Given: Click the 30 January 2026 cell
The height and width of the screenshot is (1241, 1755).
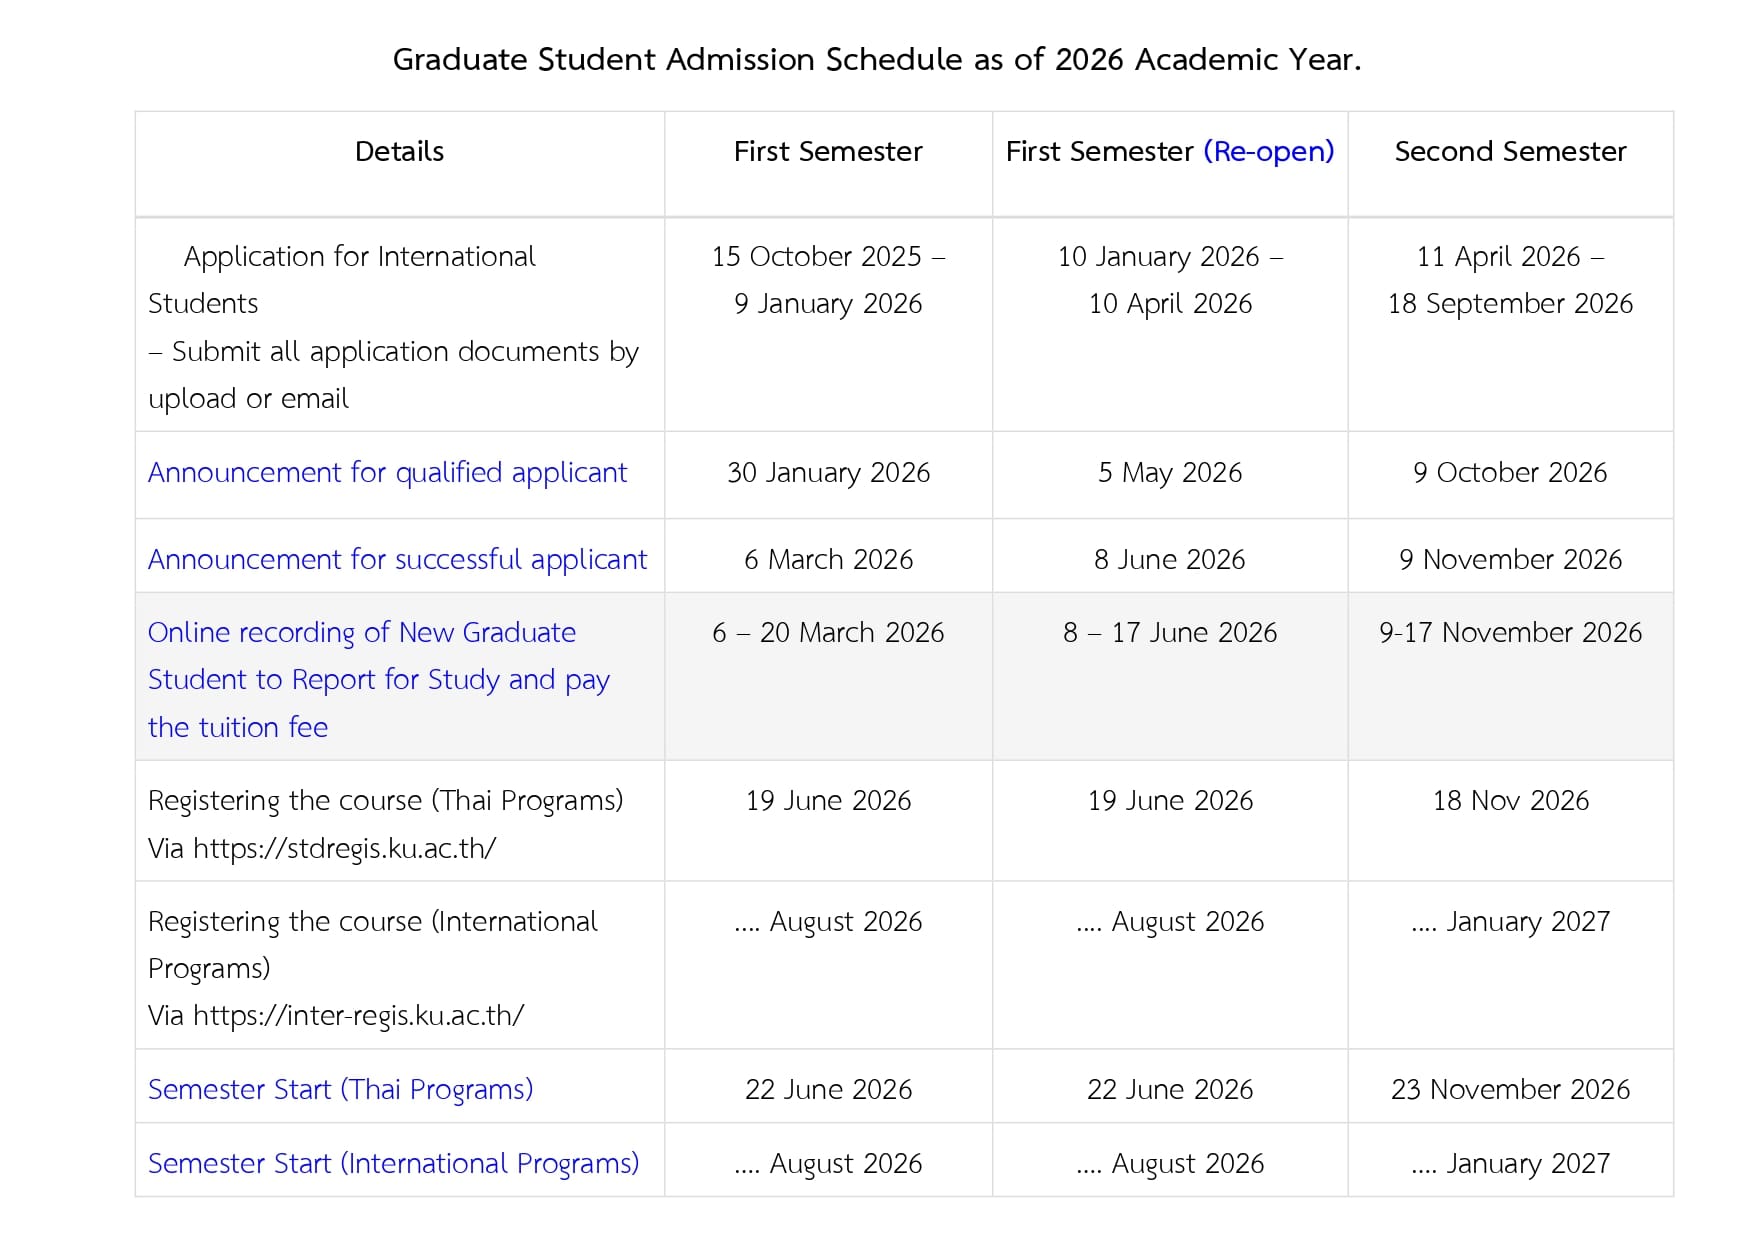Looking at the screenshot, I should point(828,473).
